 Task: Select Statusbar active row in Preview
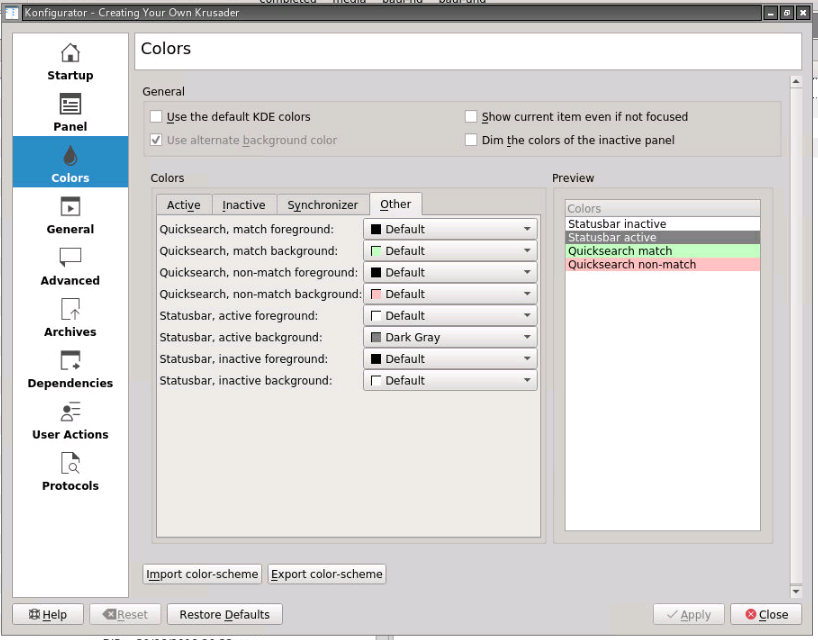click(663, 237)
